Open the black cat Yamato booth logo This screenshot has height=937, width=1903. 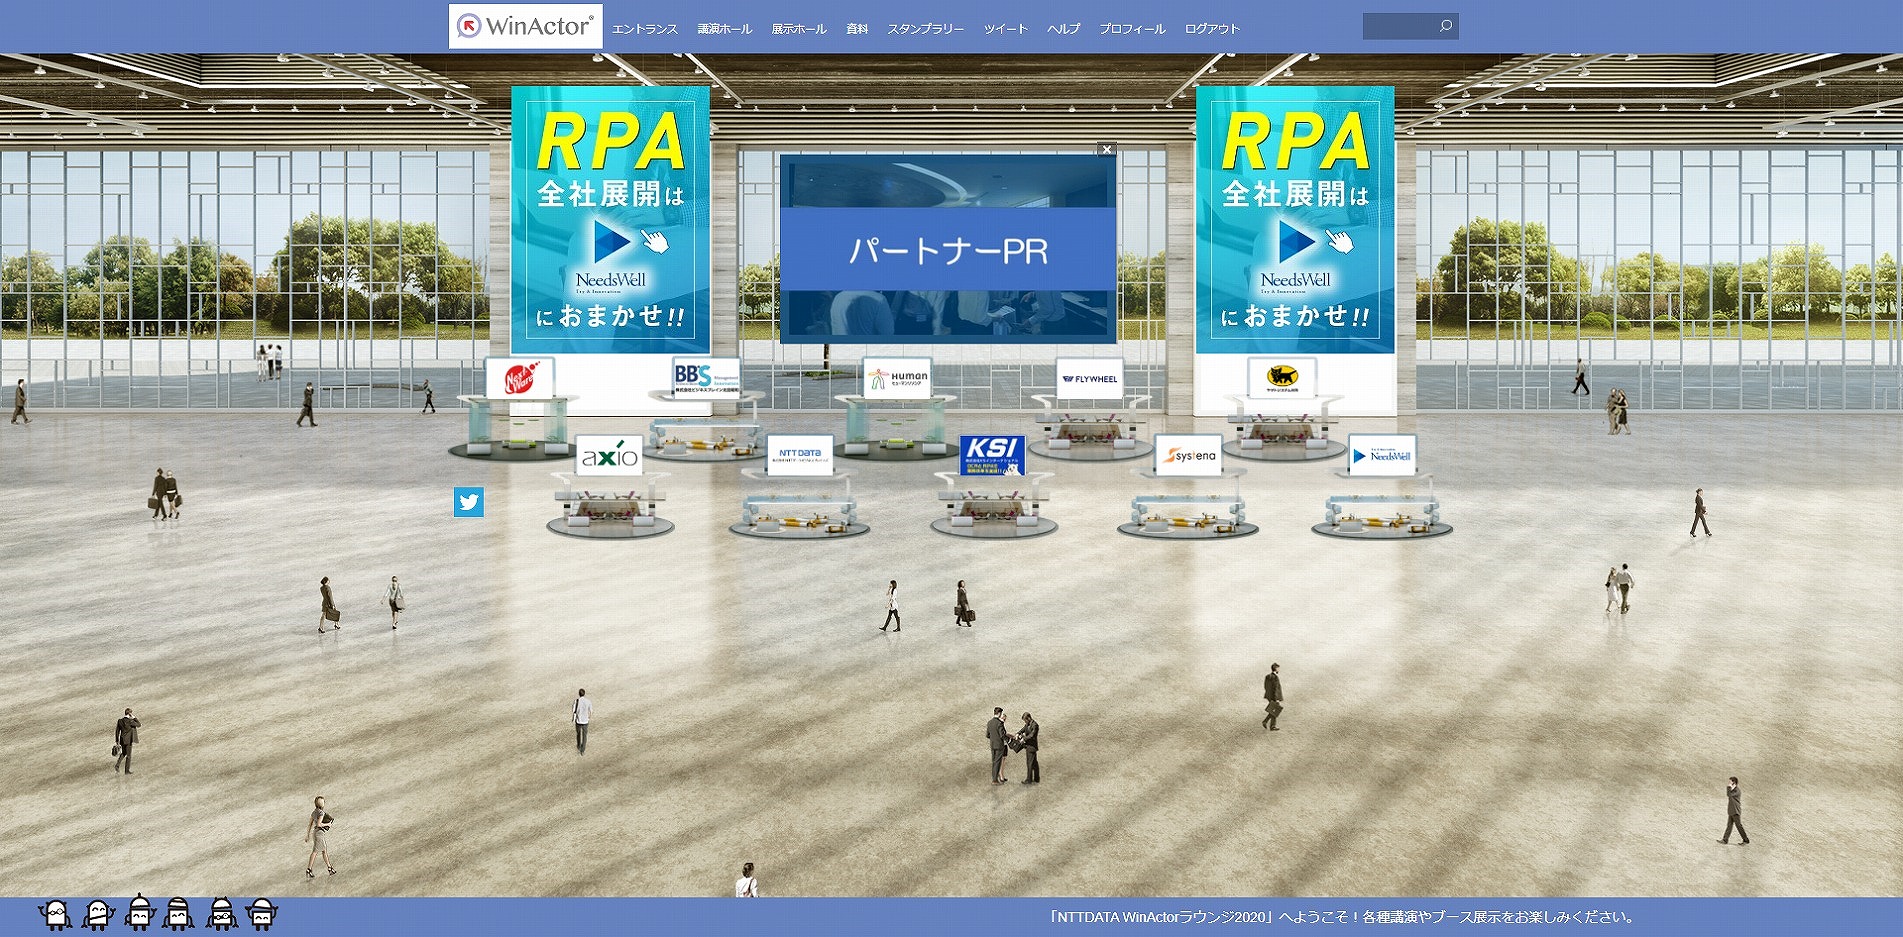click(1282, 378)
